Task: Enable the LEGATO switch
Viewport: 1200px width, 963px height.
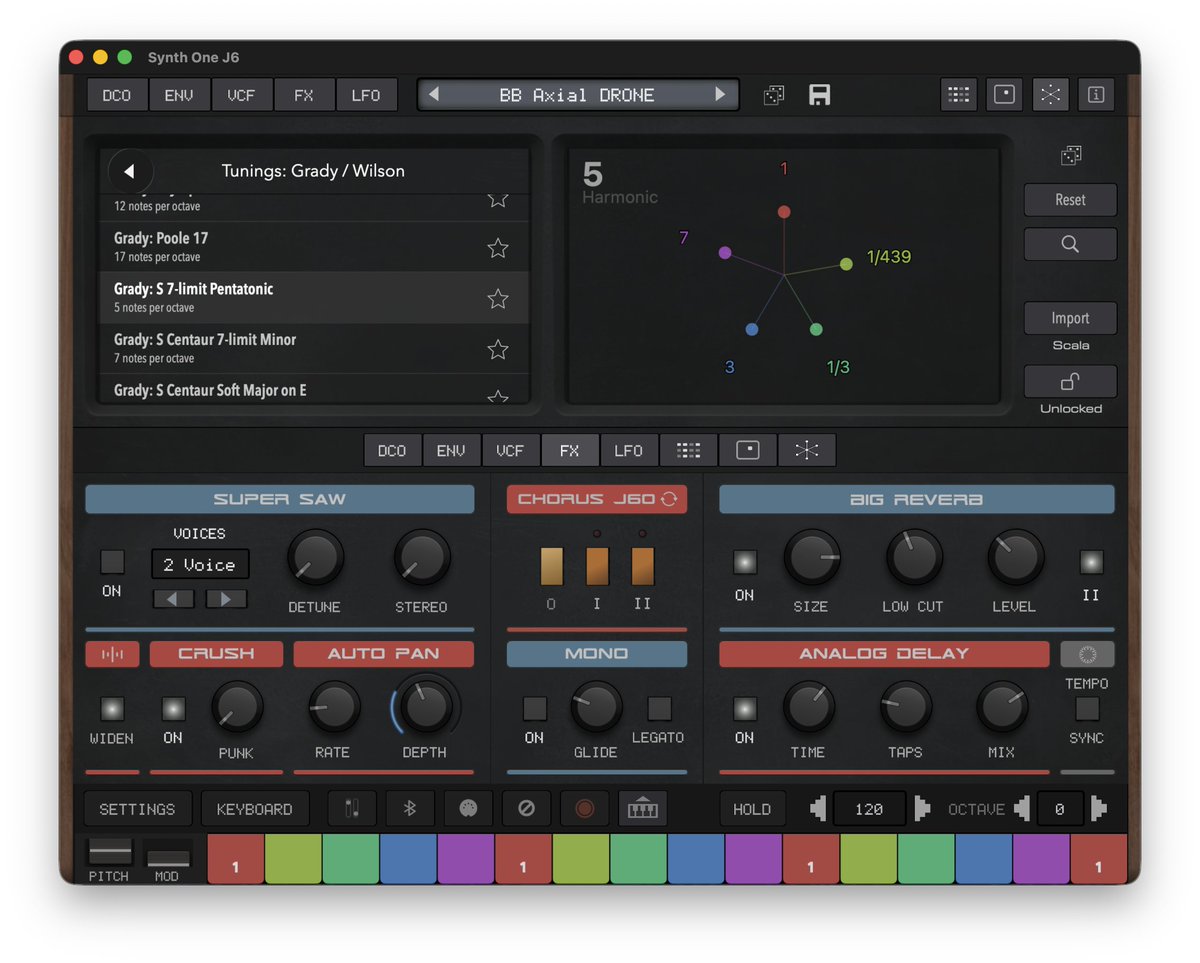Action: click(659, 709)
